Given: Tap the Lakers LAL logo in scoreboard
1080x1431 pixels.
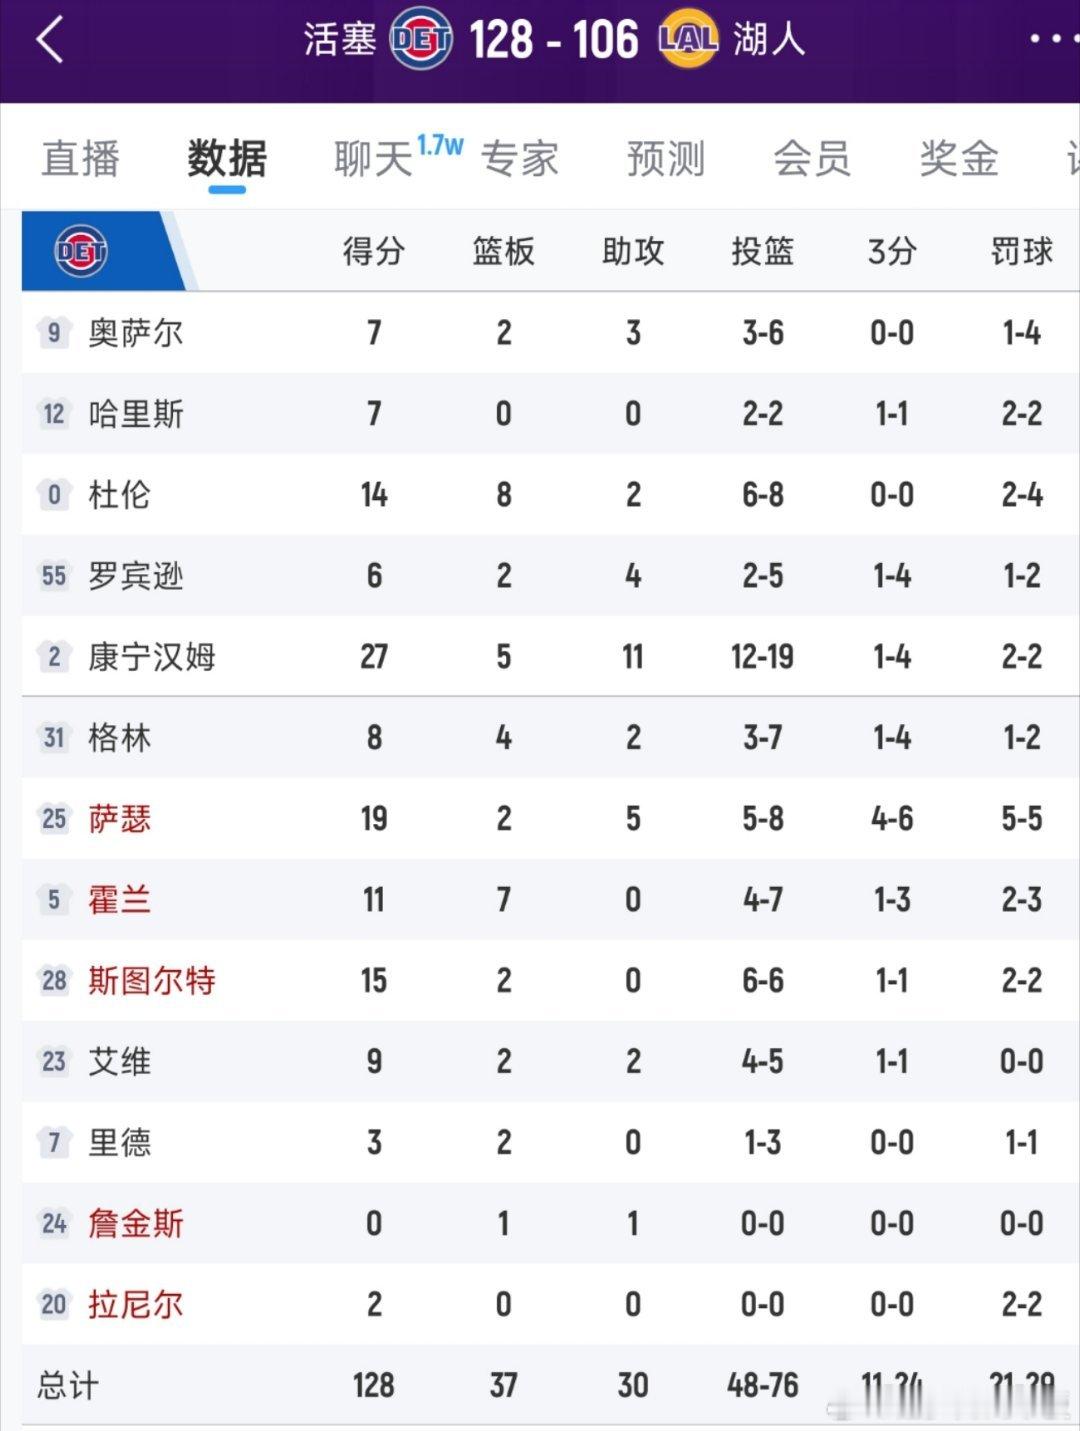Looking at the screenshot, I should coord(688,40).
